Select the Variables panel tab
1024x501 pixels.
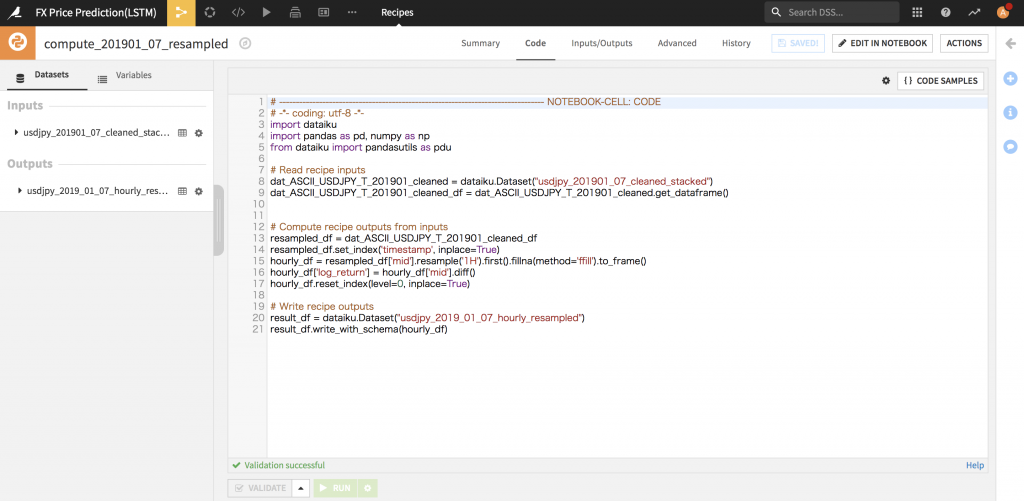pos(125,76)
